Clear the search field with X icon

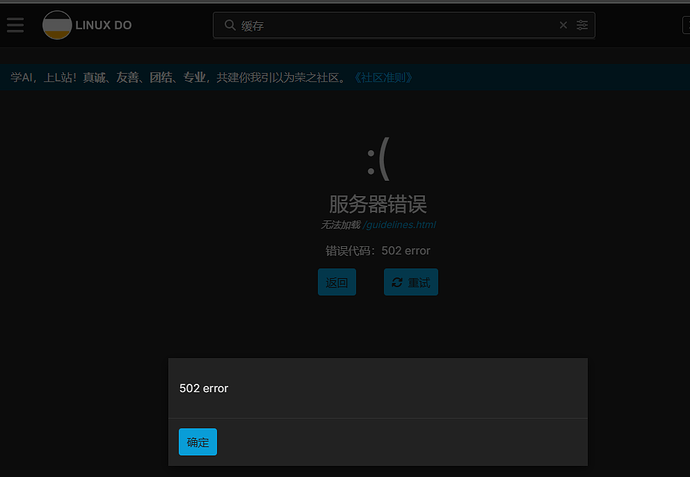pyautogui.click(x=563, y=25)
